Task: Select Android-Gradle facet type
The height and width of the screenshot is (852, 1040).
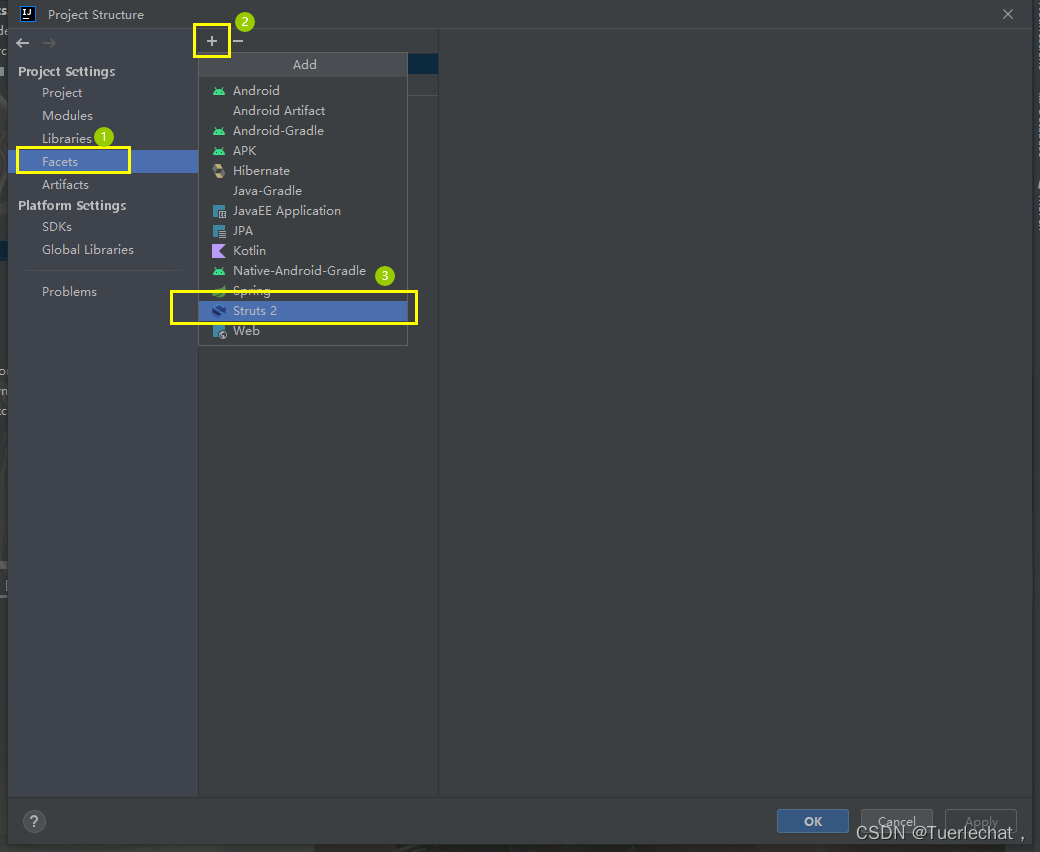Action: click(x=303, y=131)
